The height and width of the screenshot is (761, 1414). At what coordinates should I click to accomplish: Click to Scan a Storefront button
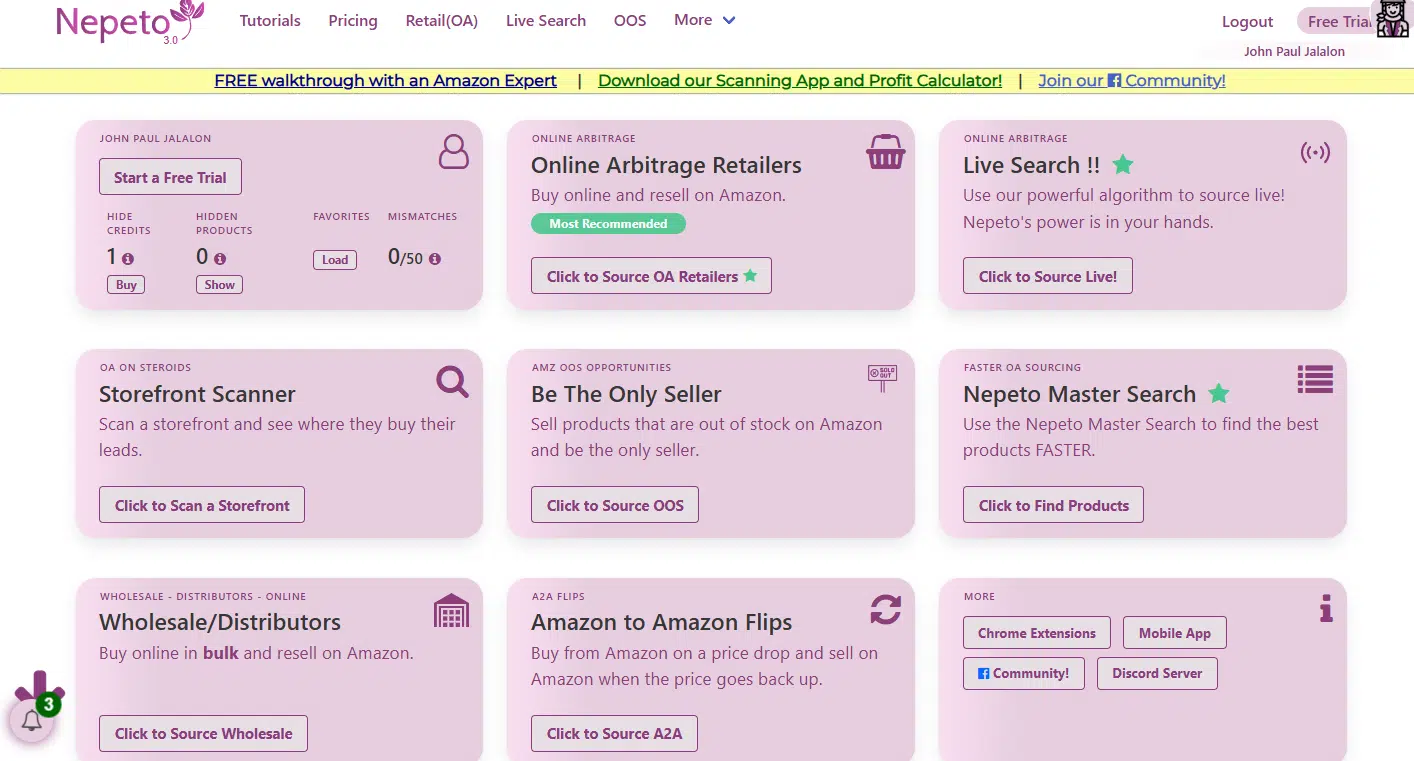(x=202, y=505)
